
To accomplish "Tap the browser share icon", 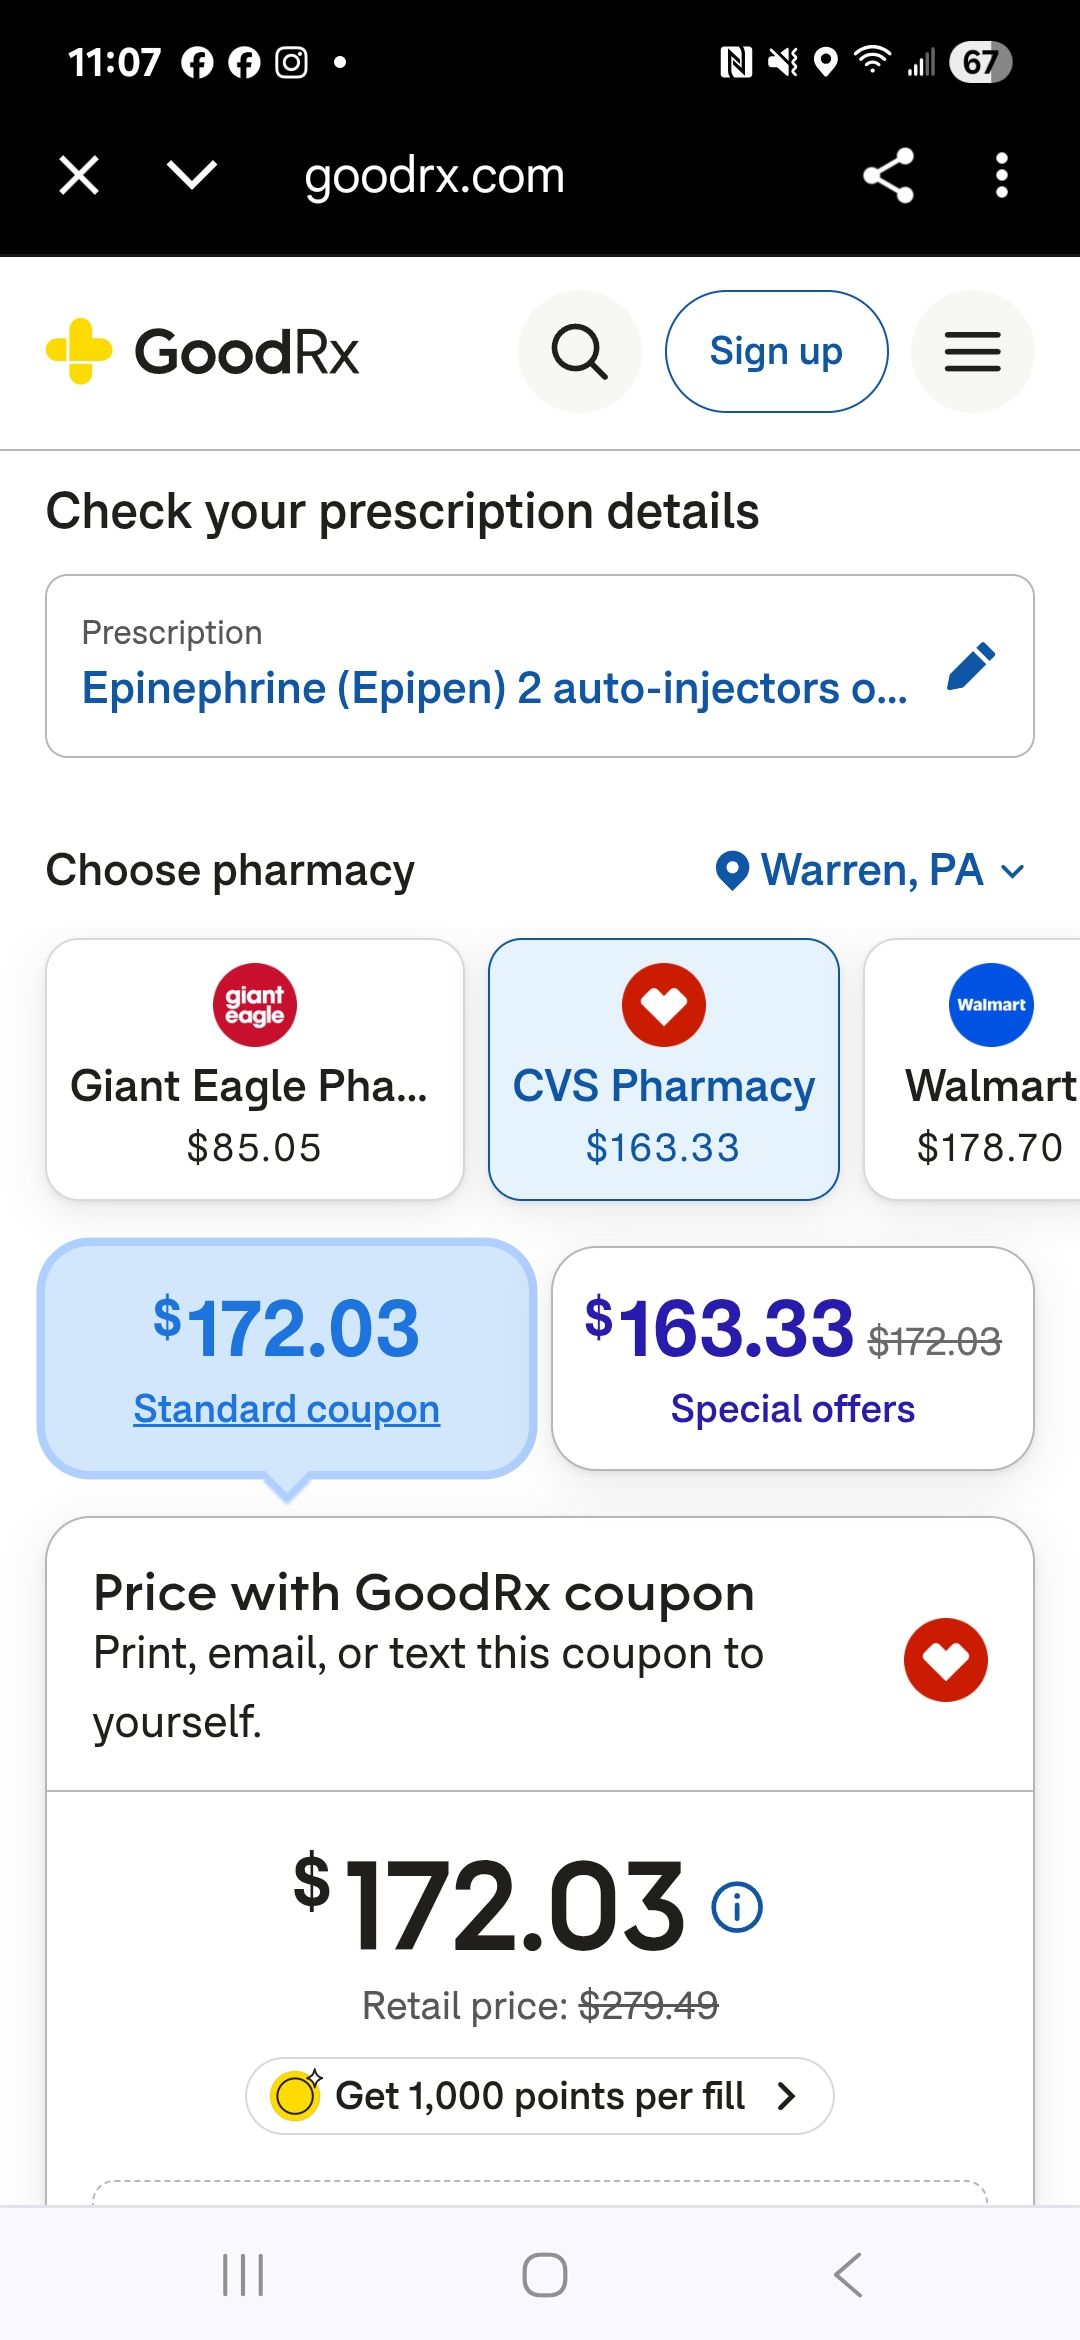I will coord(888,176).
